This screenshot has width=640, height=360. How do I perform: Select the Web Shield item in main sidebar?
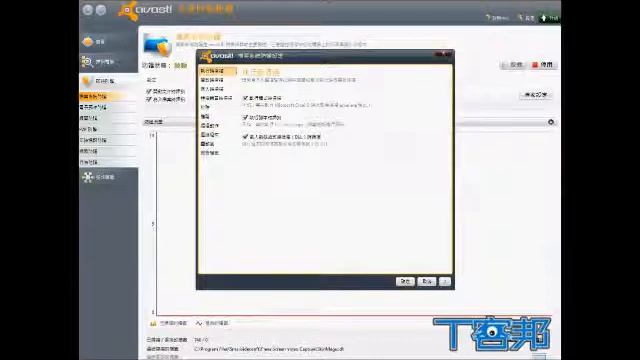(108, 118)
